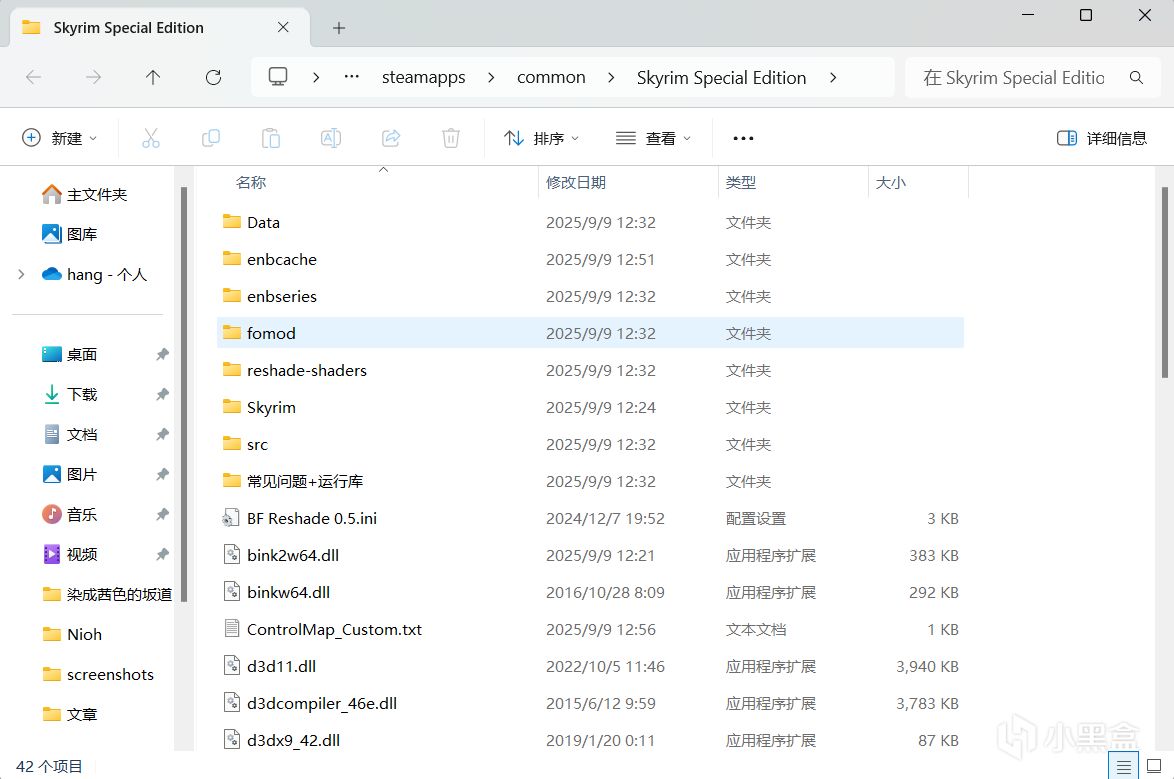This screenshot has width=1174, height=779.
Task: Go back with the left arrow
Action: [34, 77]
